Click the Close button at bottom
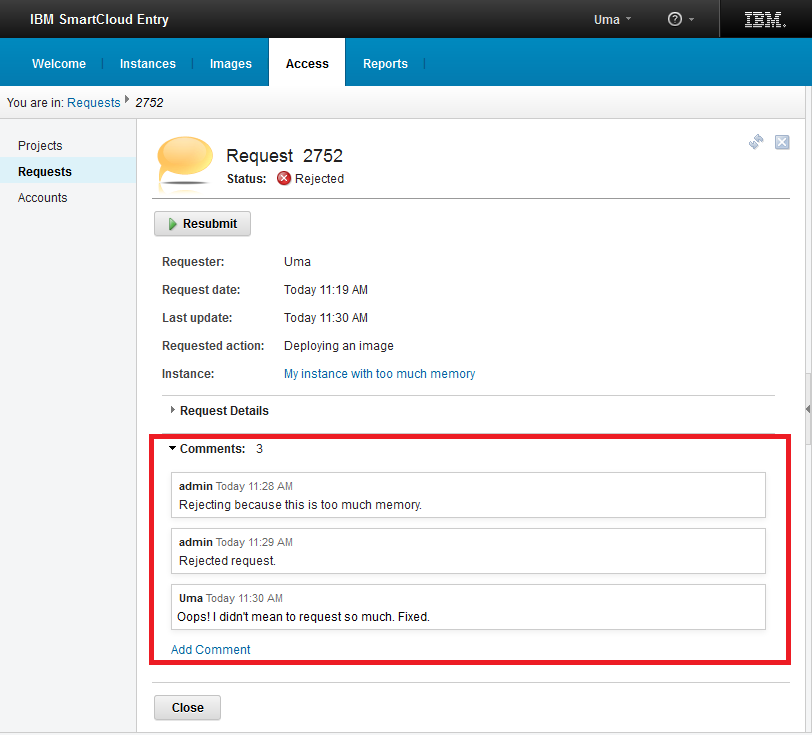This screenshot has height=735, width=812. point(187,707)
